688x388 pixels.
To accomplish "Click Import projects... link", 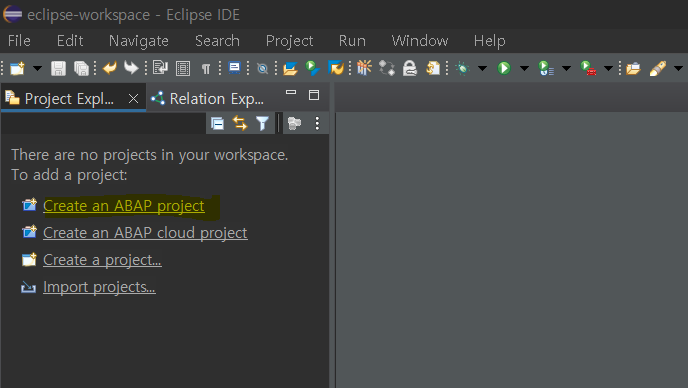I will [x=99, y=287].
